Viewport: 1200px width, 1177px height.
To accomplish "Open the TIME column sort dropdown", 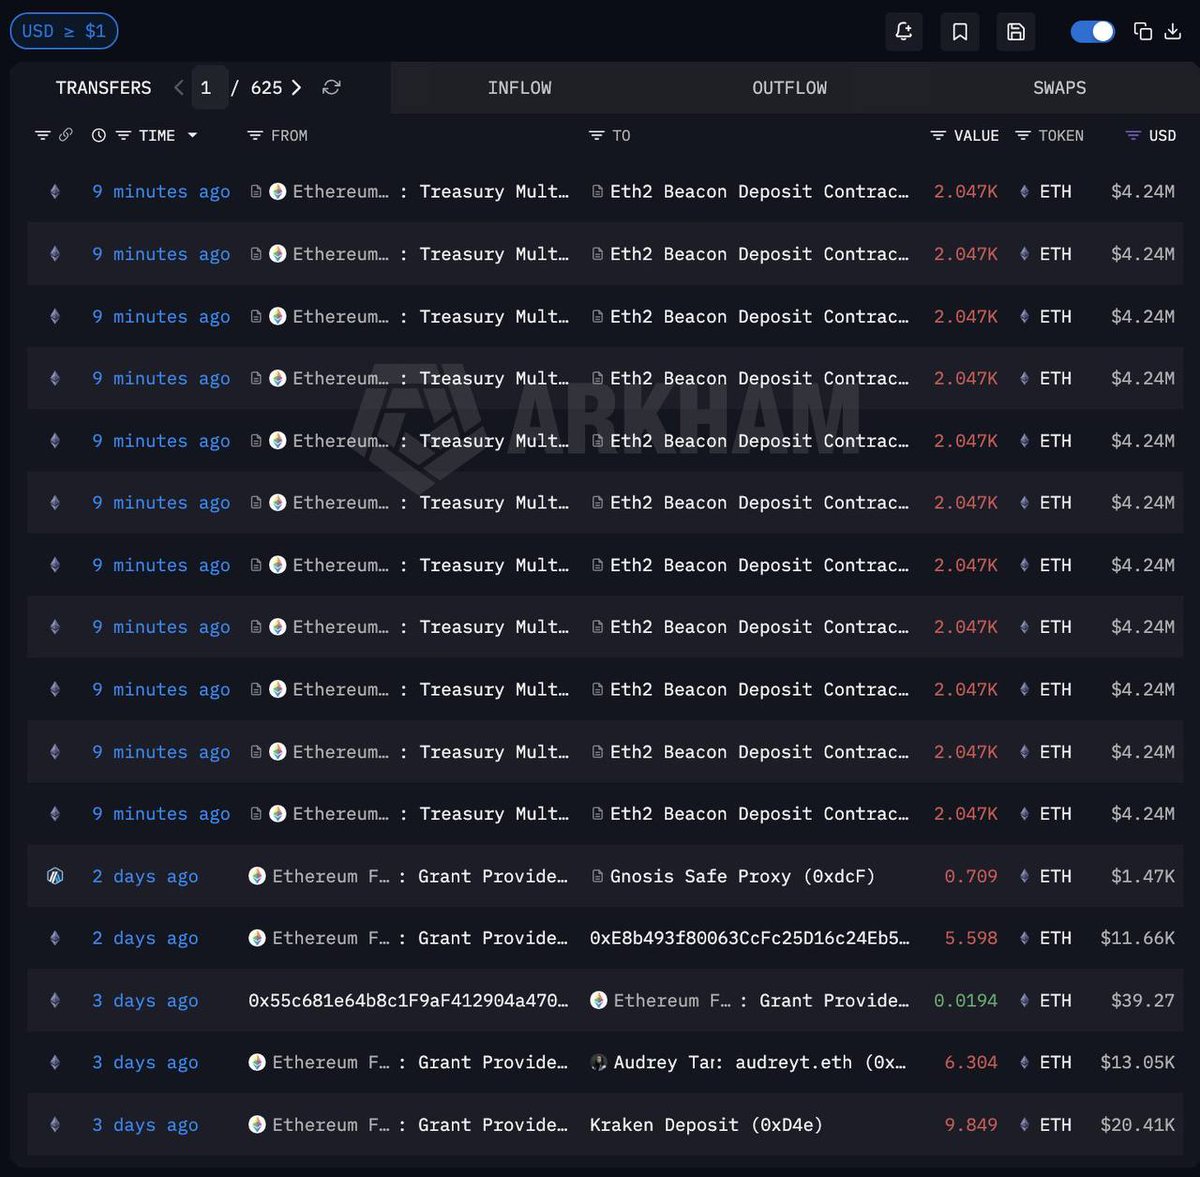I will pyautogui.click(x=192, y=135).
